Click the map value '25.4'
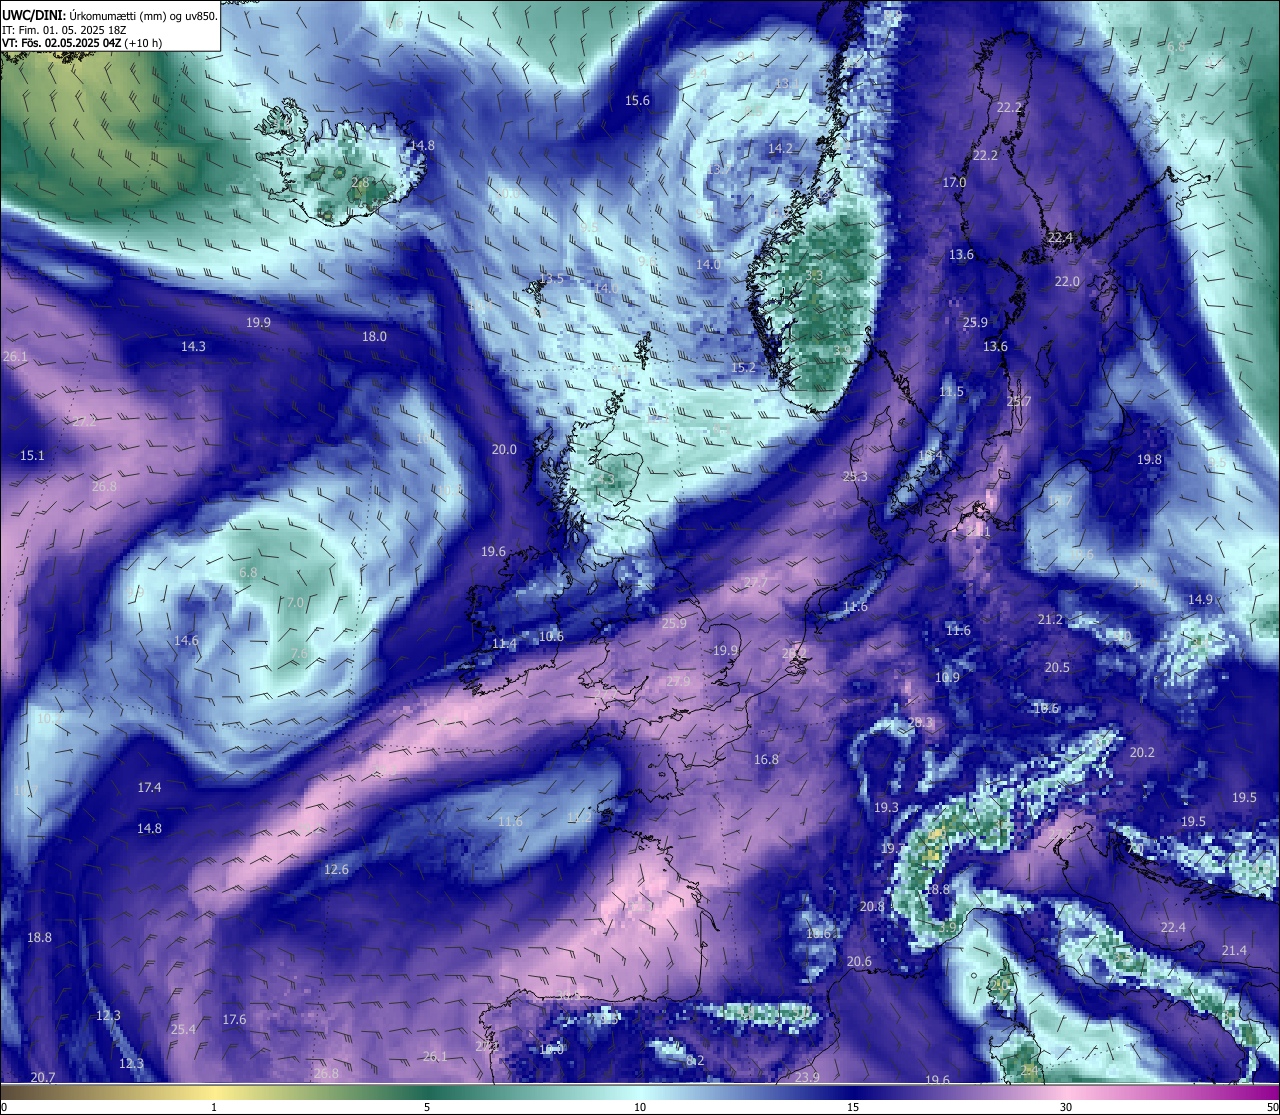Image resolution: width=1280 pixels, height=1115 pixels. (183, 1029)
